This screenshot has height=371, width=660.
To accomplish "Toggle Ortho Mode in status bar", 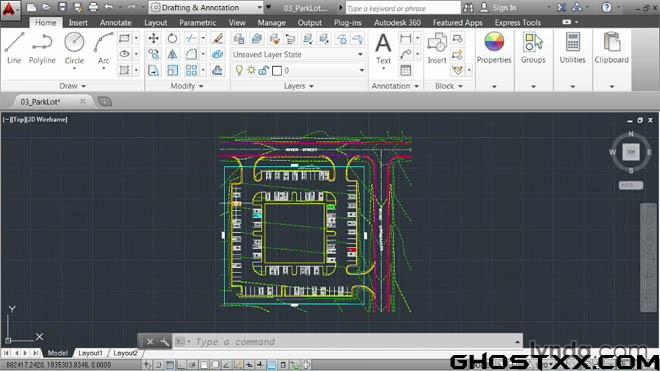I will [x=181, y=365].
